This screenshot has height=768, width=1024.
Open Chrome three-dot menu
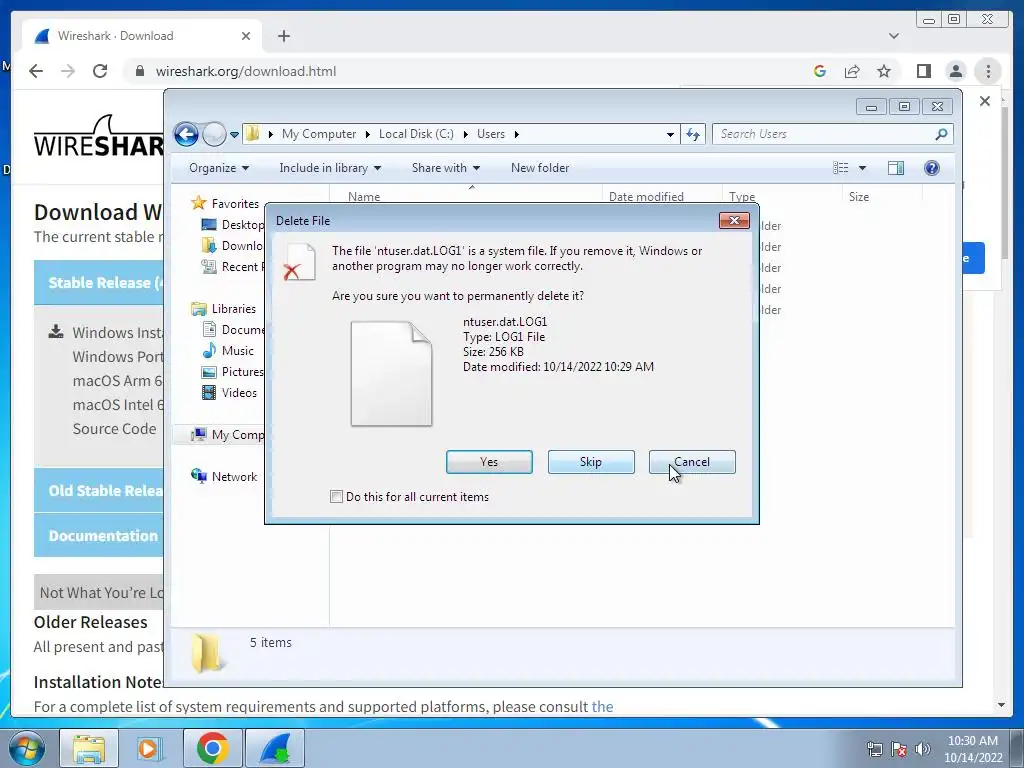tap(988, 71)
